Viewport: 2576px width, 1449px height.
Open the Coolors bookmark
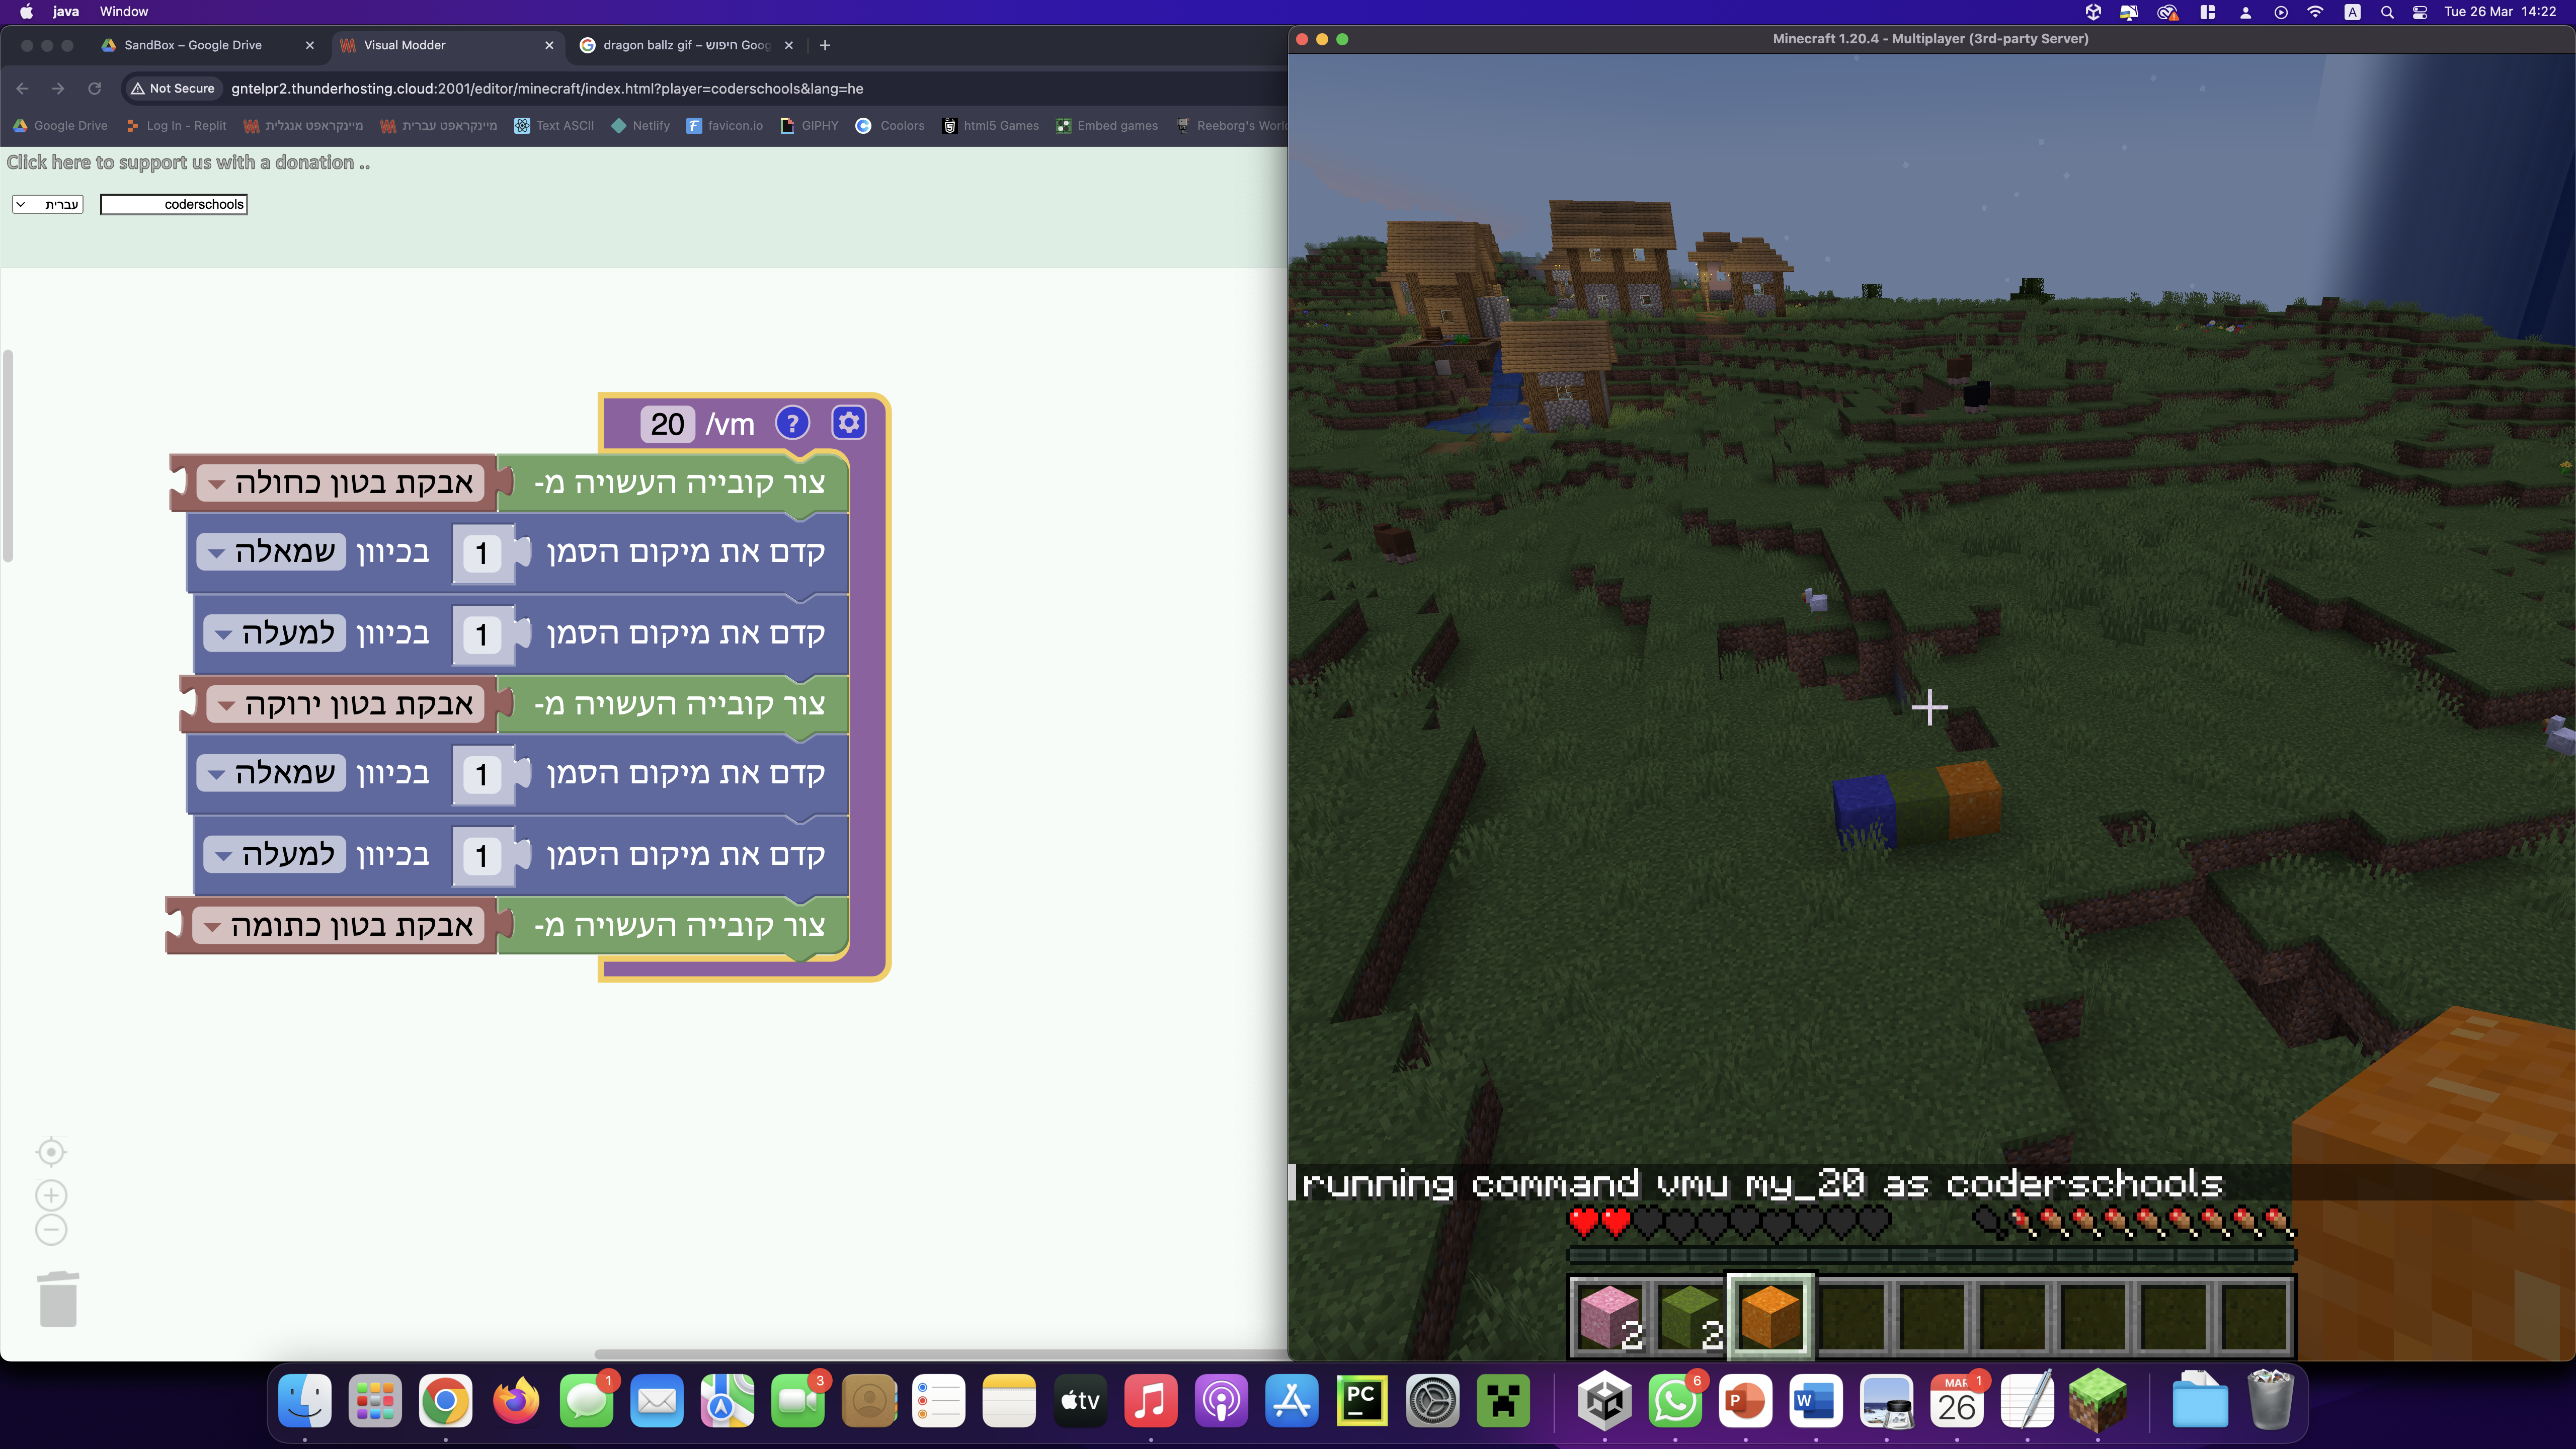click(x=890, y=126)
